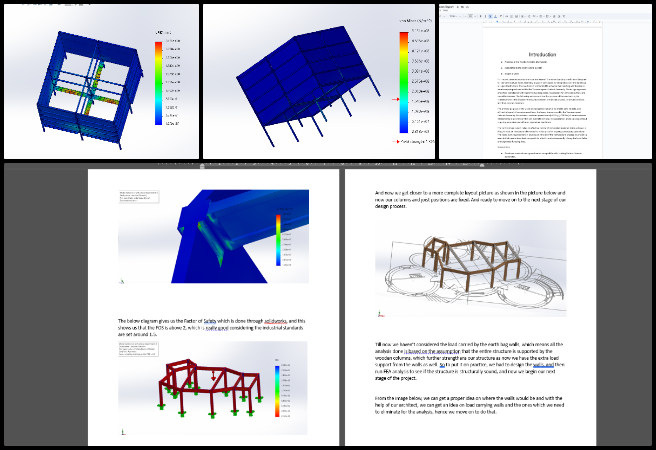Click the red yield marker arrow on legend
This screenshot has height=450, width=656.
(x=396, y=100)
